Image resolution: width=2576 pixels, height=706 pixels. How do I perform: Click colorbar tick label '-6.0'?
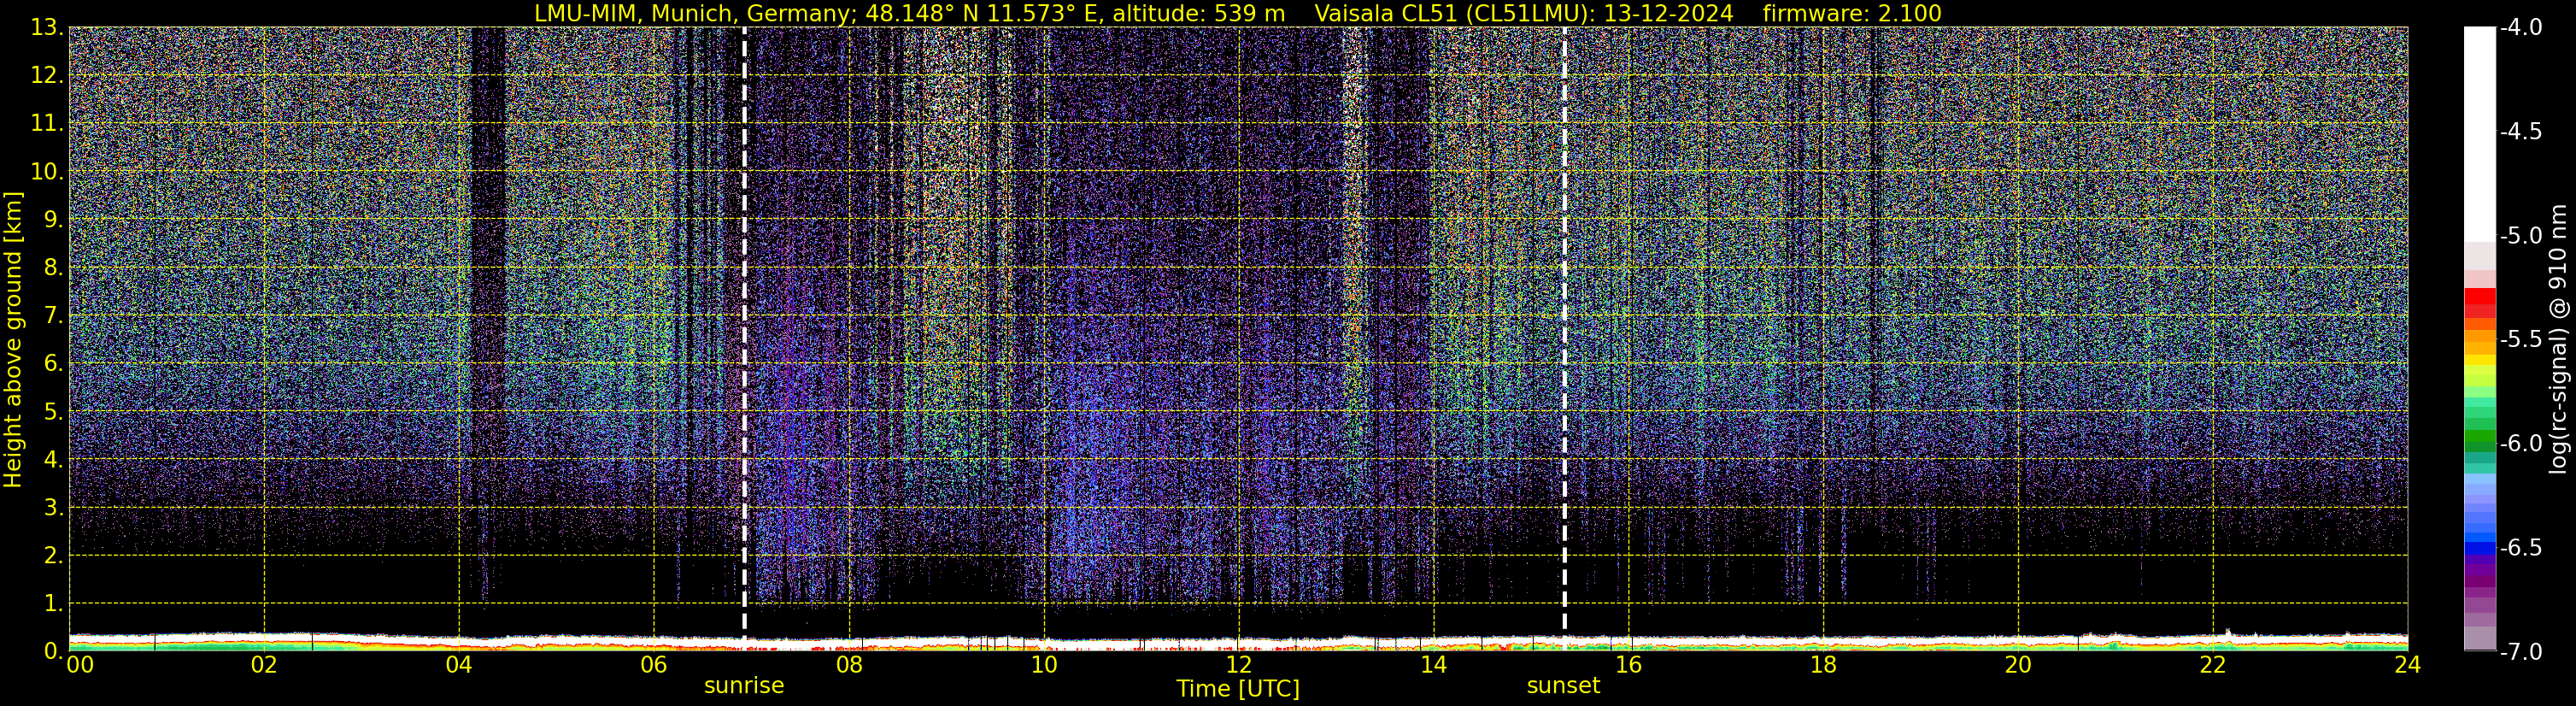coord(2521,444)
